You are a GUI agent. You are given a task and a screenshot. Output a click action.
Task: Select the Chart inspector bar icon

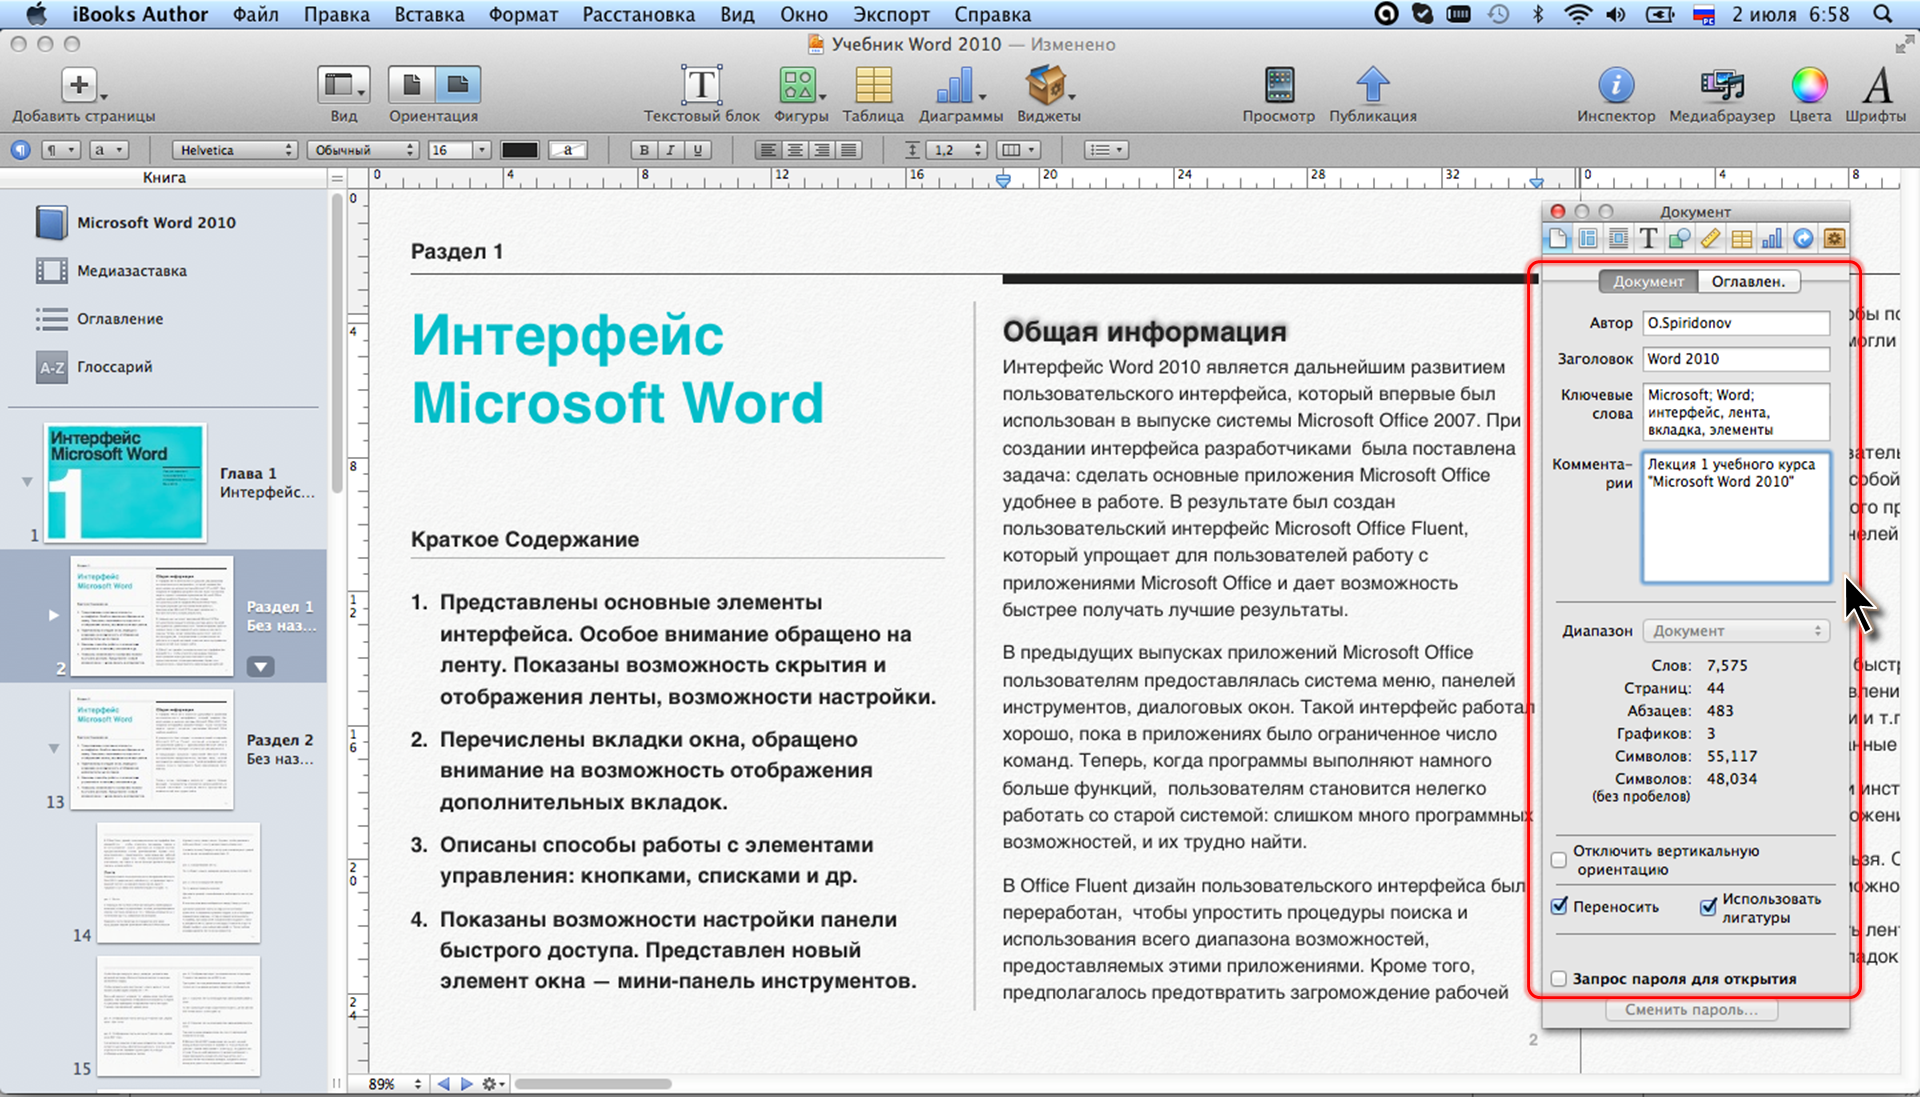click(1772, 238)
